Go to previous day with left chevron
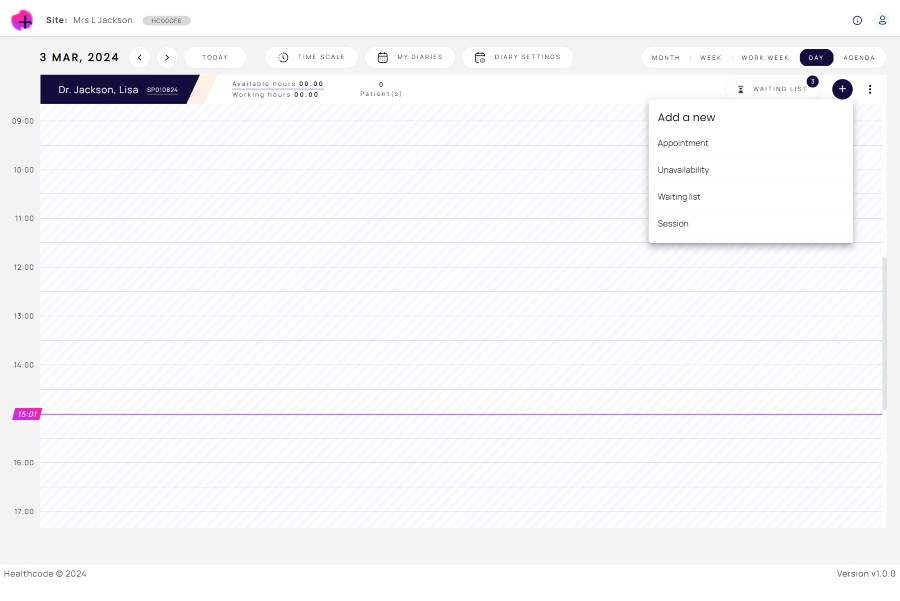Screen dimensions: 900x601 [x=140, y=57]
